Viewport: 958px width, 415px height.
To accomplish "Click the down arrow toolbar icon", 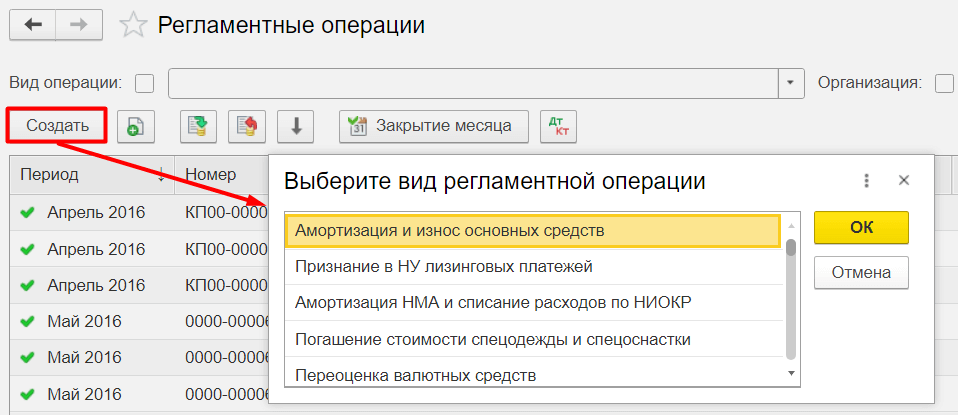I will [x=296, y=126].
